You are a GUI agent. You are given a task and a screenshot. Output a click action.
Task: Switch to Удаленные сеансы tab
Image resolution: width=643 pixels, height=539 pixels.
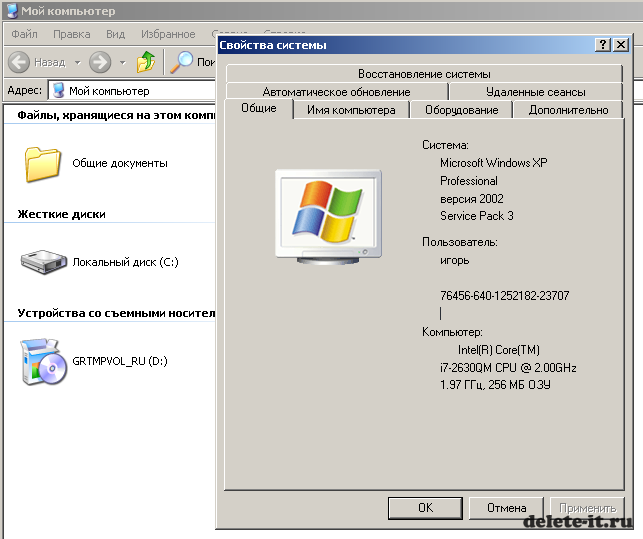(x=536, y=92)
